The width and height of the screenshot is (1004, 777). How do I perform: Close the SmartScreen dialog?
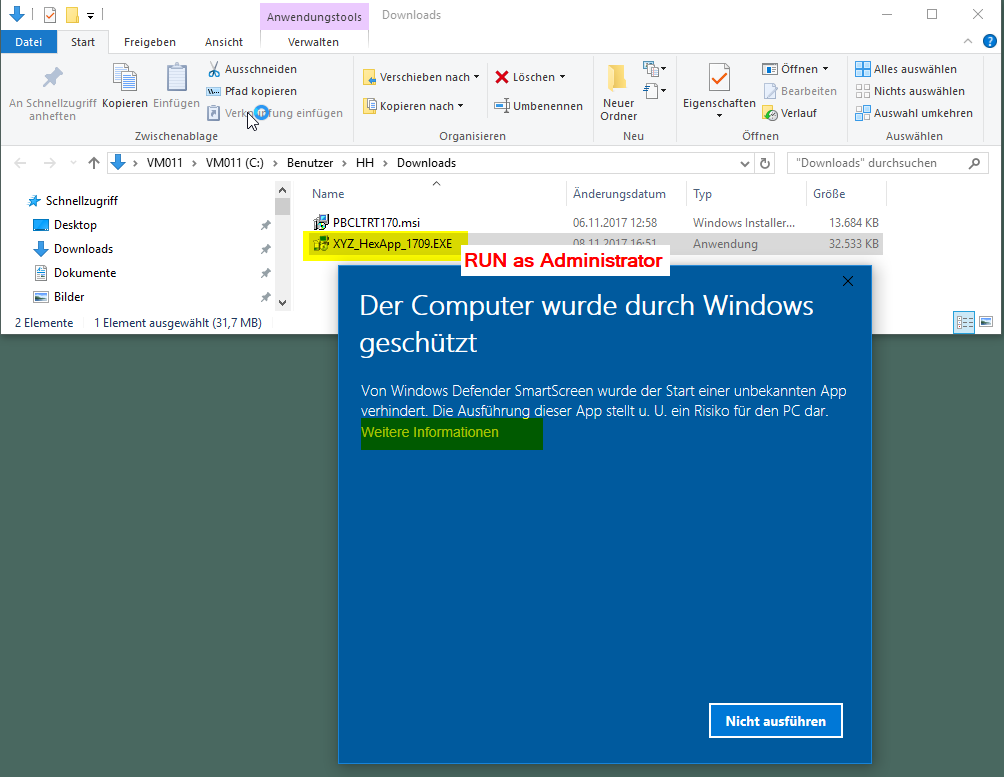pyautogui.click(x=848, y=281)
